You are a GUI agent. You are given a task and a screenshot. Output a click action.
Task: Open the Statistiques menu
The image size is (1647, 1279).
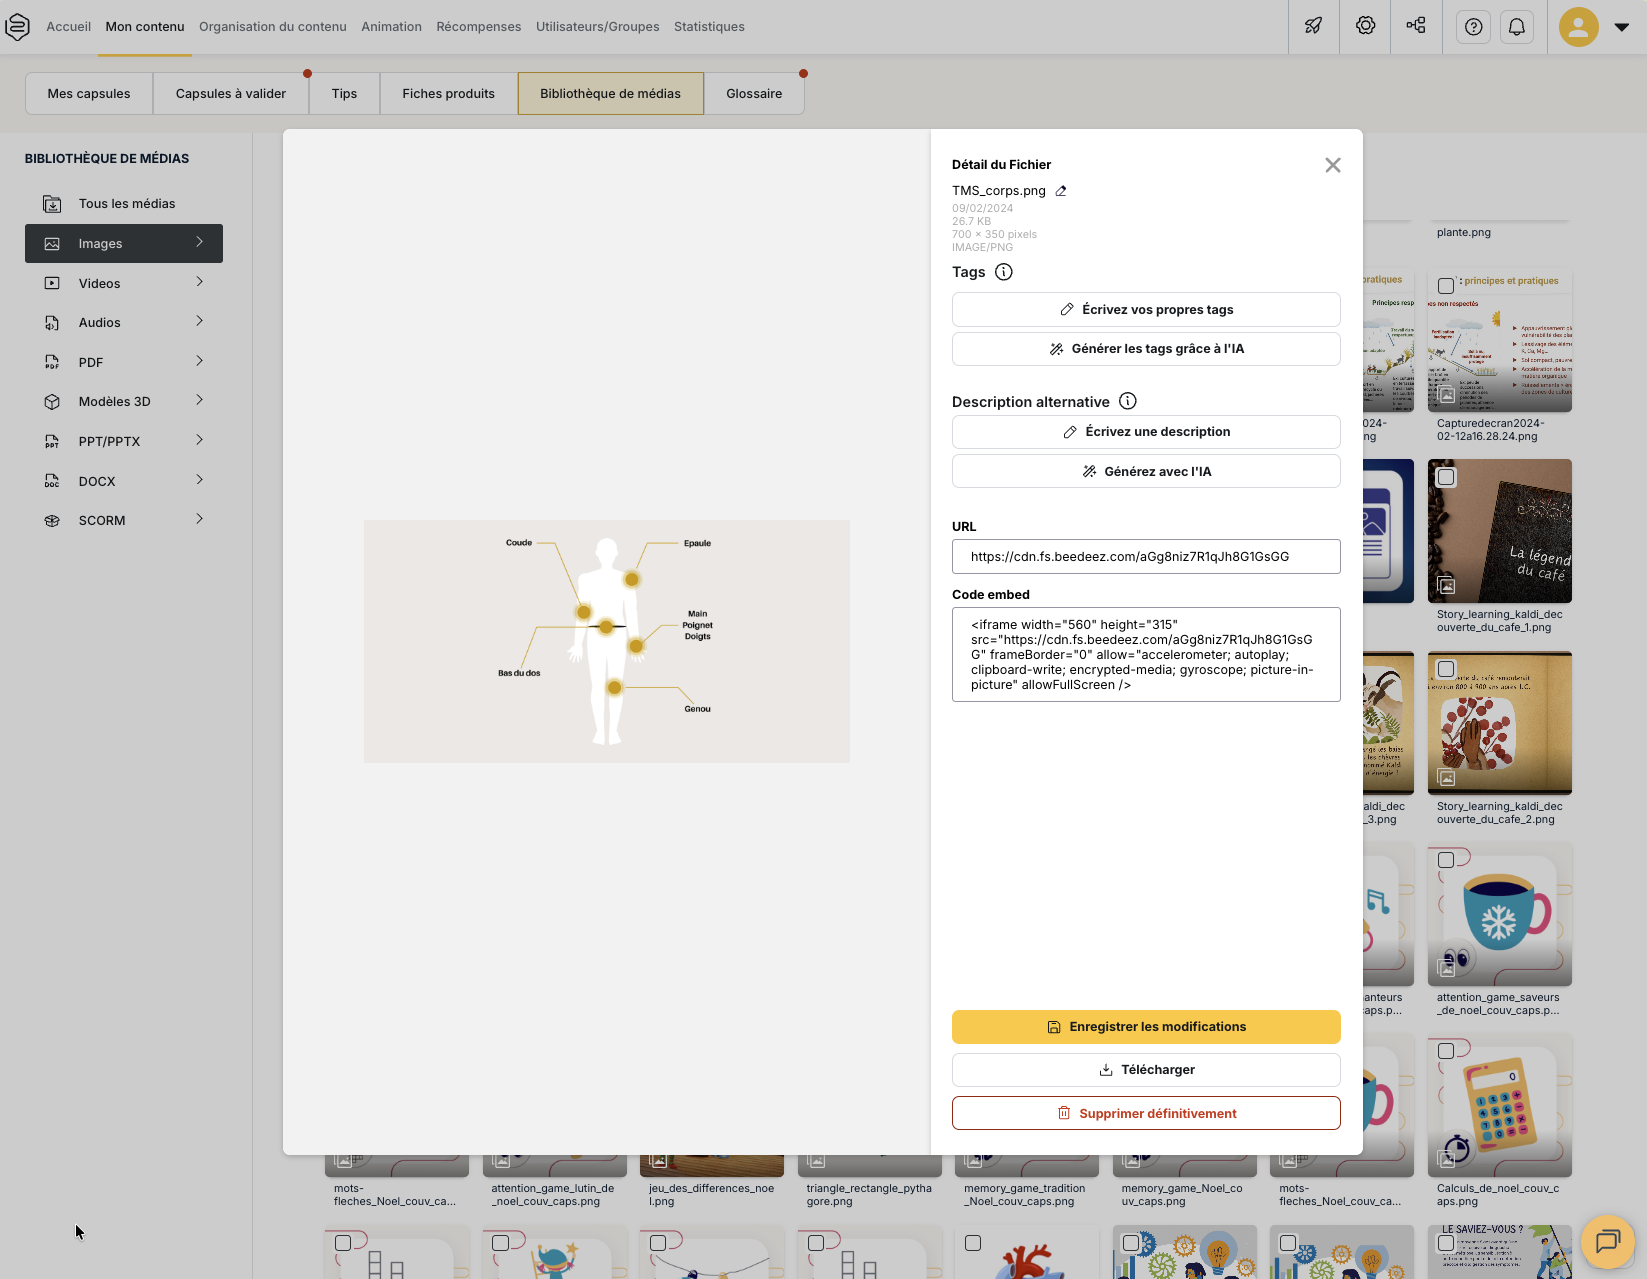[709, 27]
